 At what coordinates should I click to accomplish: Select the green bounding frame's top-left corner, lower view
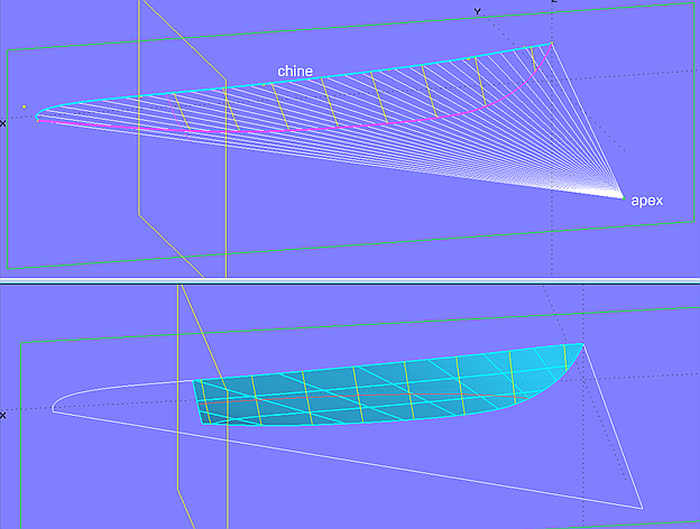tap(21, 343)
